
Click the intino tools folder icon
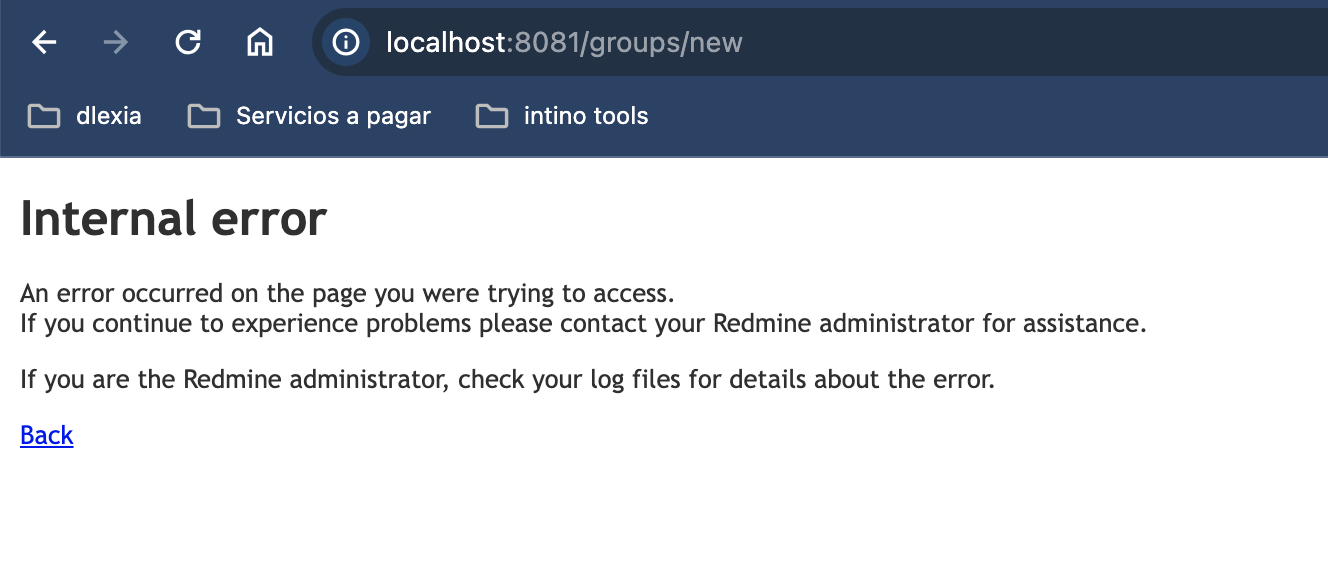pos(491,116)
